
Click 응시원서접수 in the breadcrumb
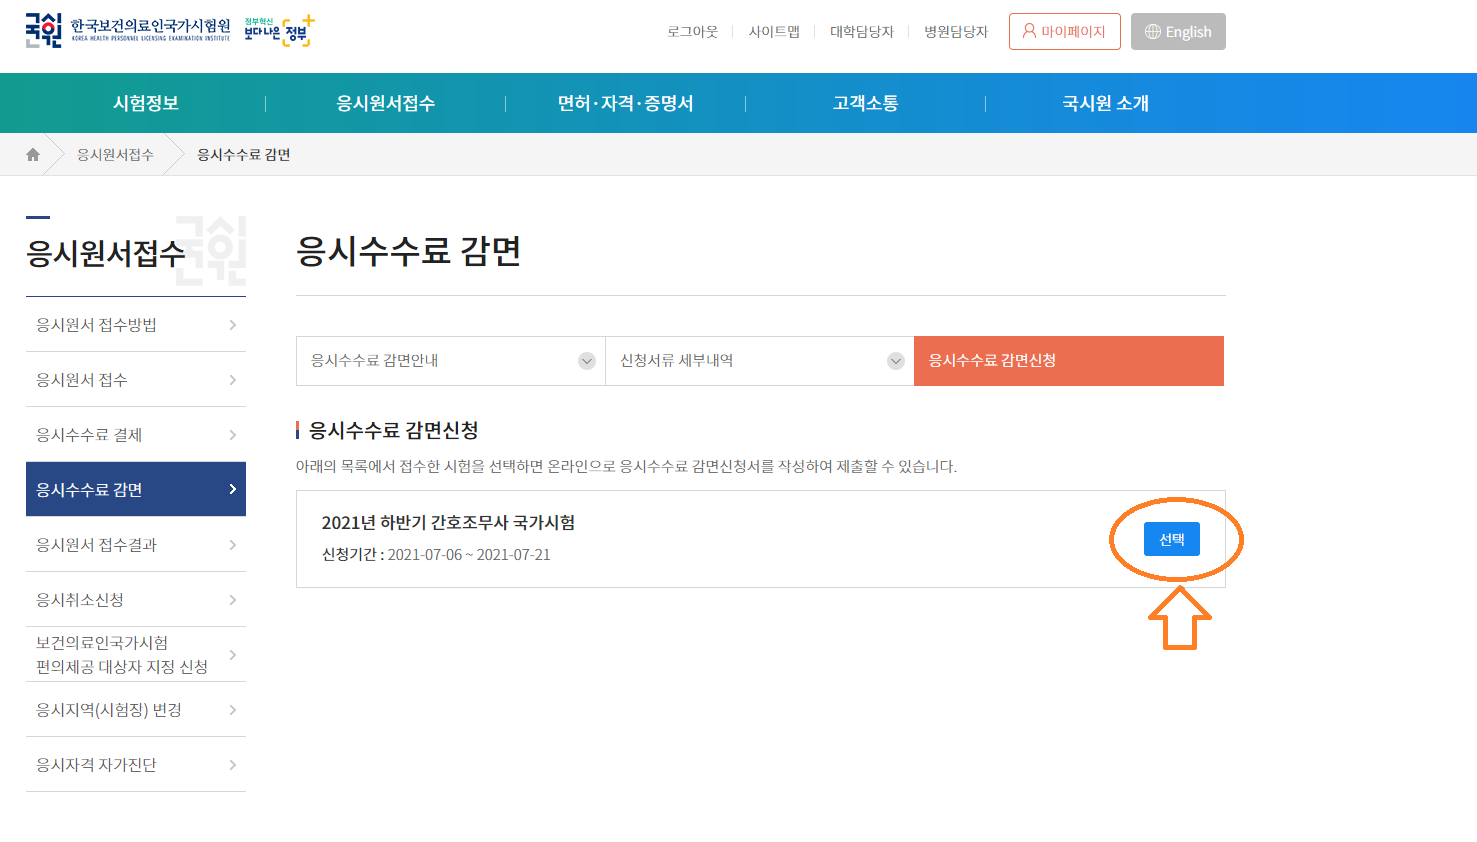click(116, 155)
